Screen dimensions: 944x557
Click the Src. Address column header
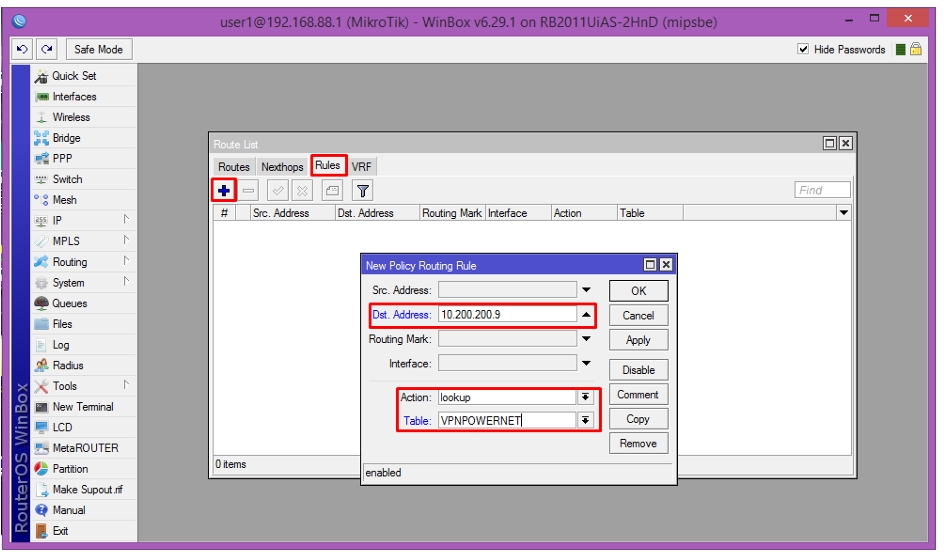pyautogui.click(x=292, y=213)
